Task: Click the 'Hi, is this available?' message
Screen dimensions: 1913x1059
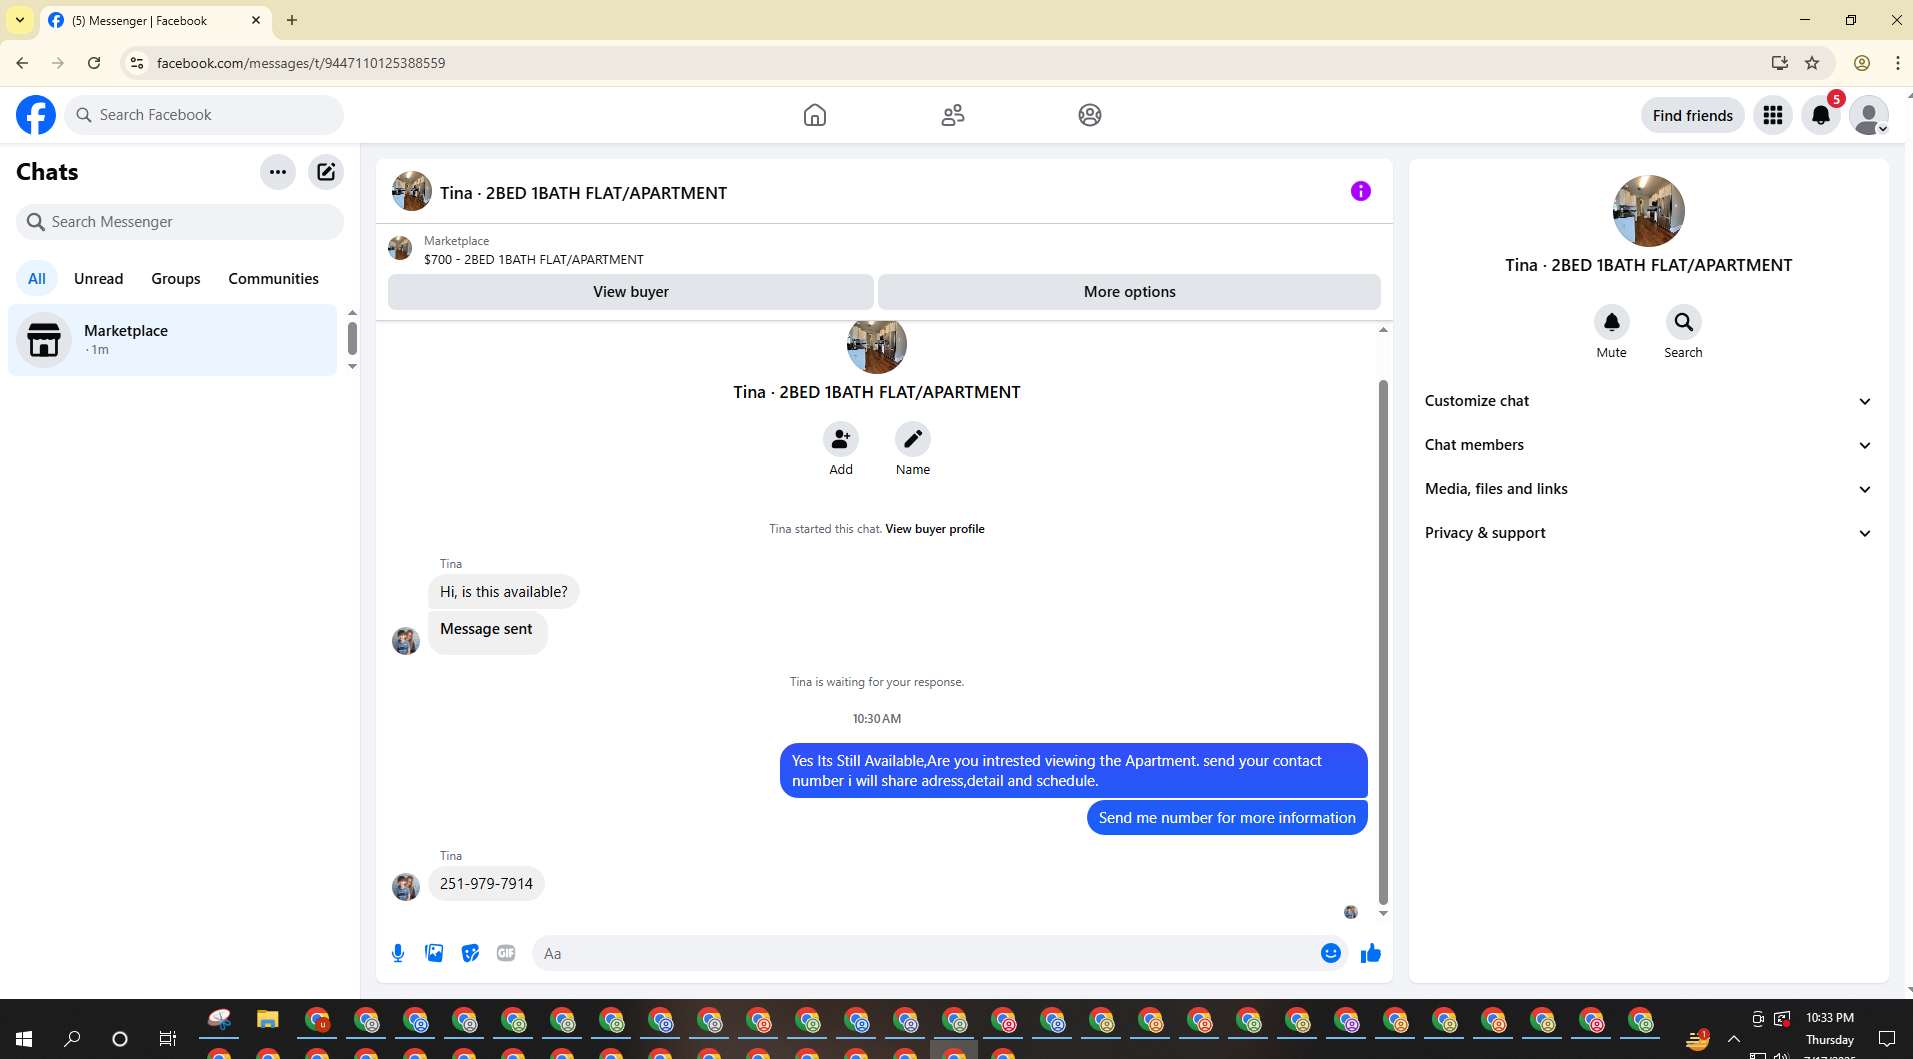Action: pos(504,592)
